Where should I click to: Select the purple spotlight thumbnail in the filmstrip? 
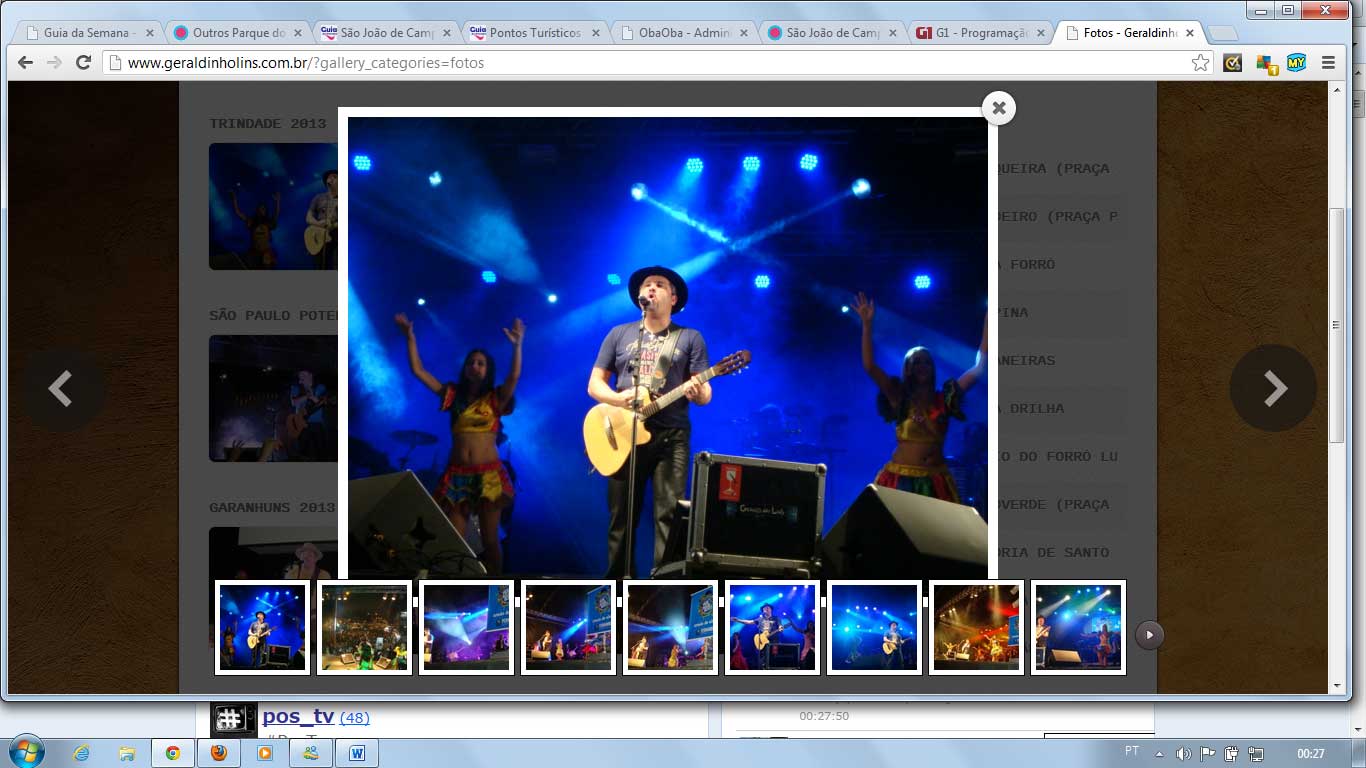pos(466,627)
